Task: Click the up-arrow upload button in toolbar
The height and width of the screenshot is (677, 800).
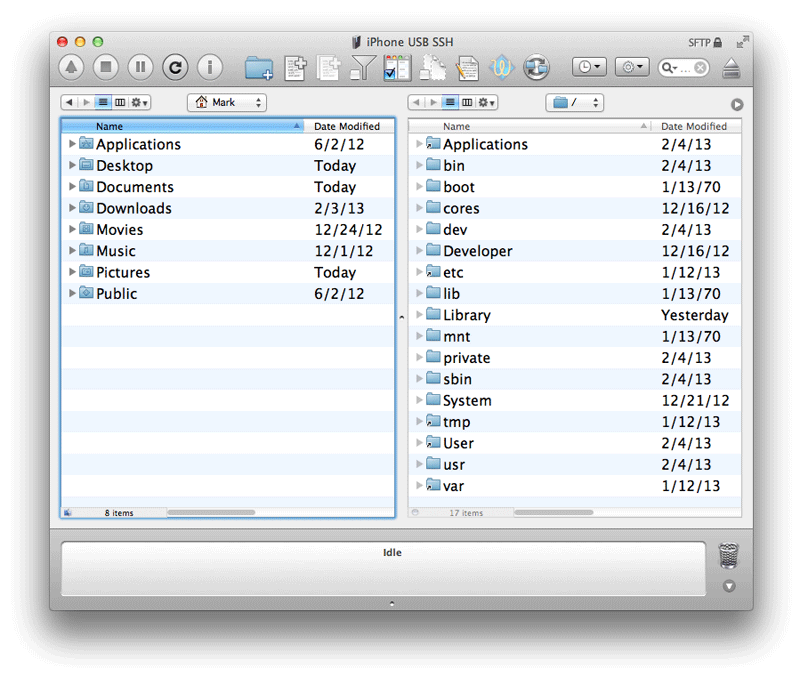Action: pos(70,67)
